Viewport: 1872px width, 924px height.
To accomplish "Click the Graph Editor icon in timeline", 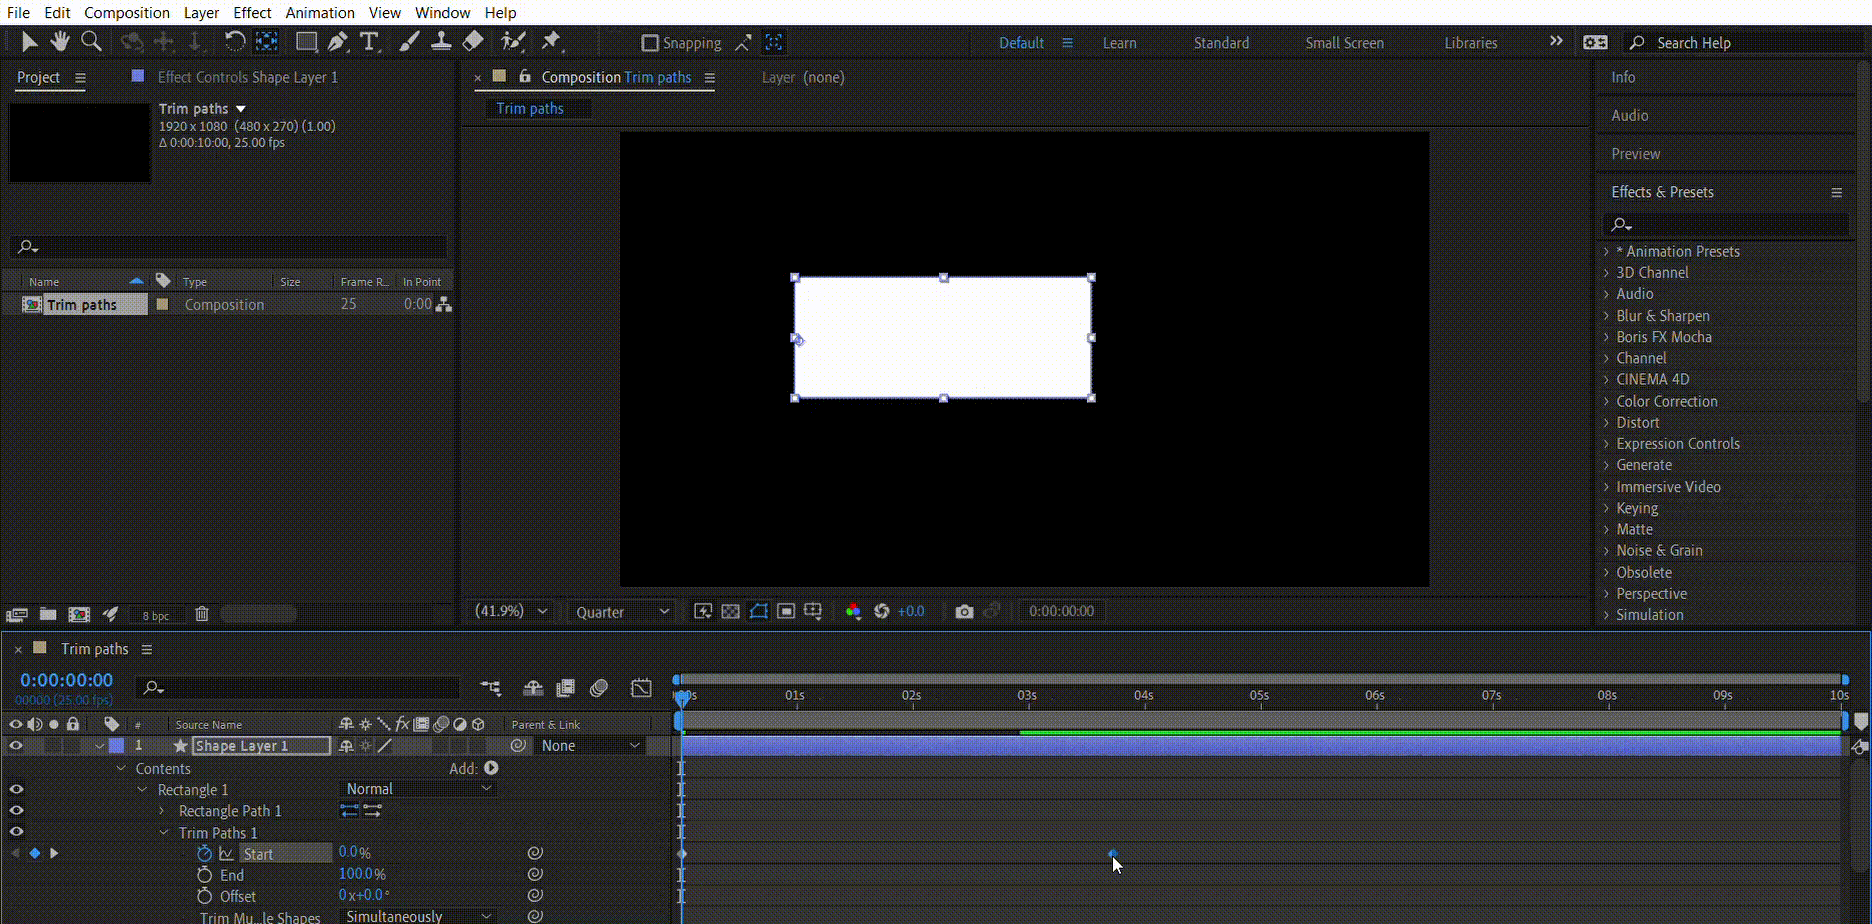I will pyautogui.click(x=641, y=688).
